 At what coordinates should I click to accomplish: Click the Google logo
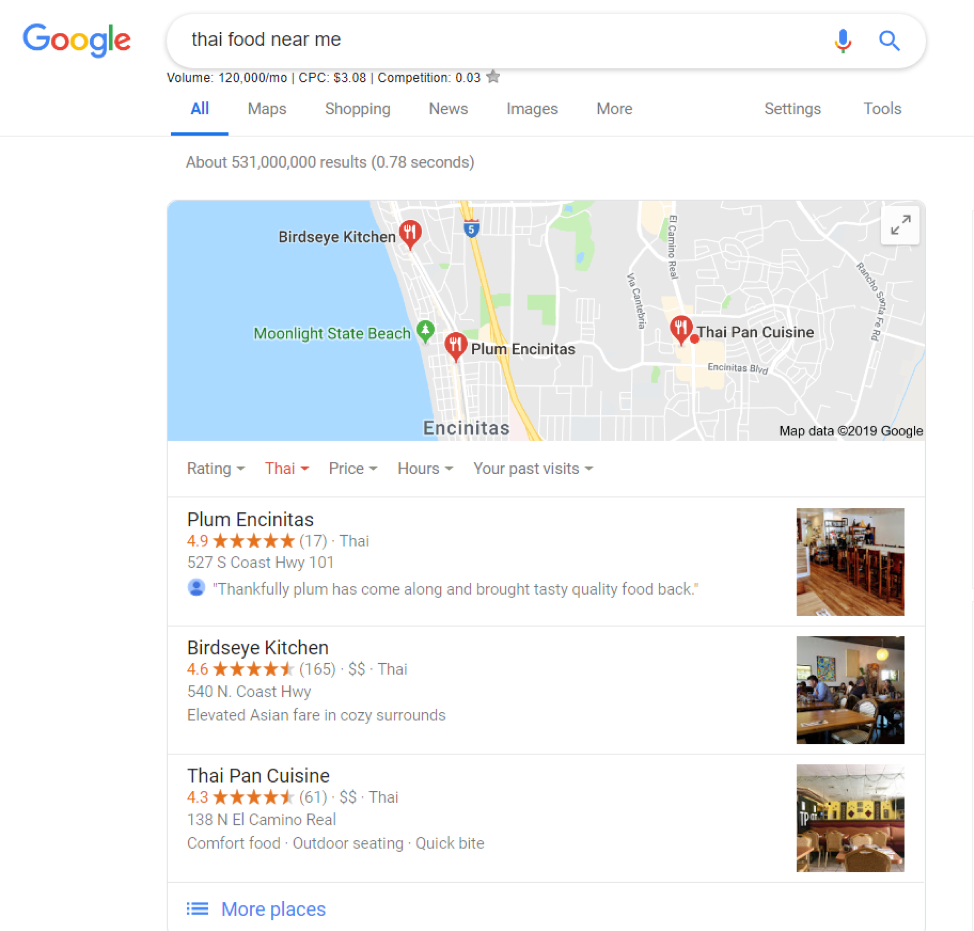(76, 40)
